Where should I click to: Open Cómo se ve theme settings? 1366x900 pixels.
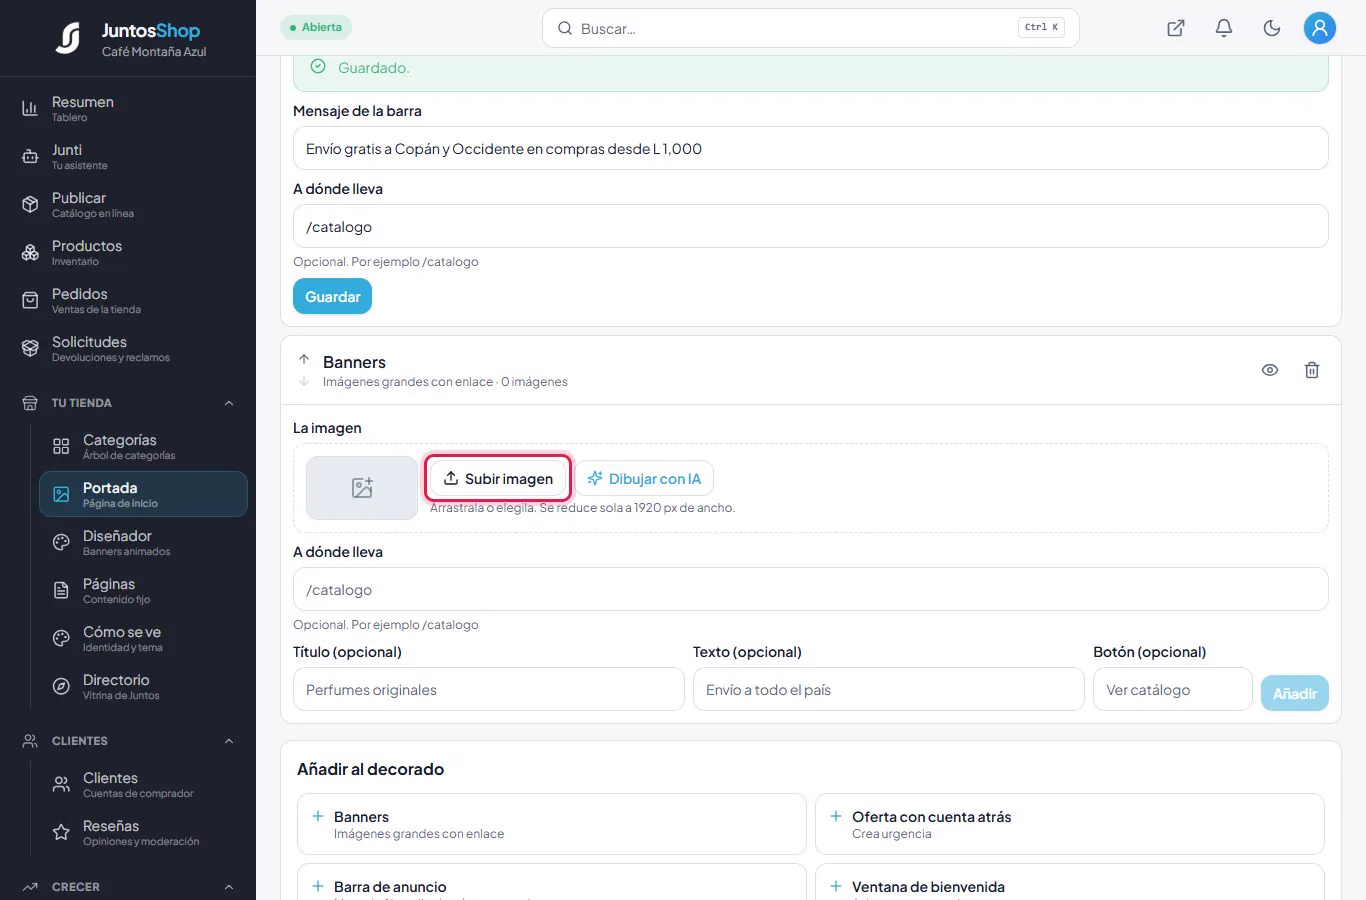pyautogui.click(x=143, y=638)
